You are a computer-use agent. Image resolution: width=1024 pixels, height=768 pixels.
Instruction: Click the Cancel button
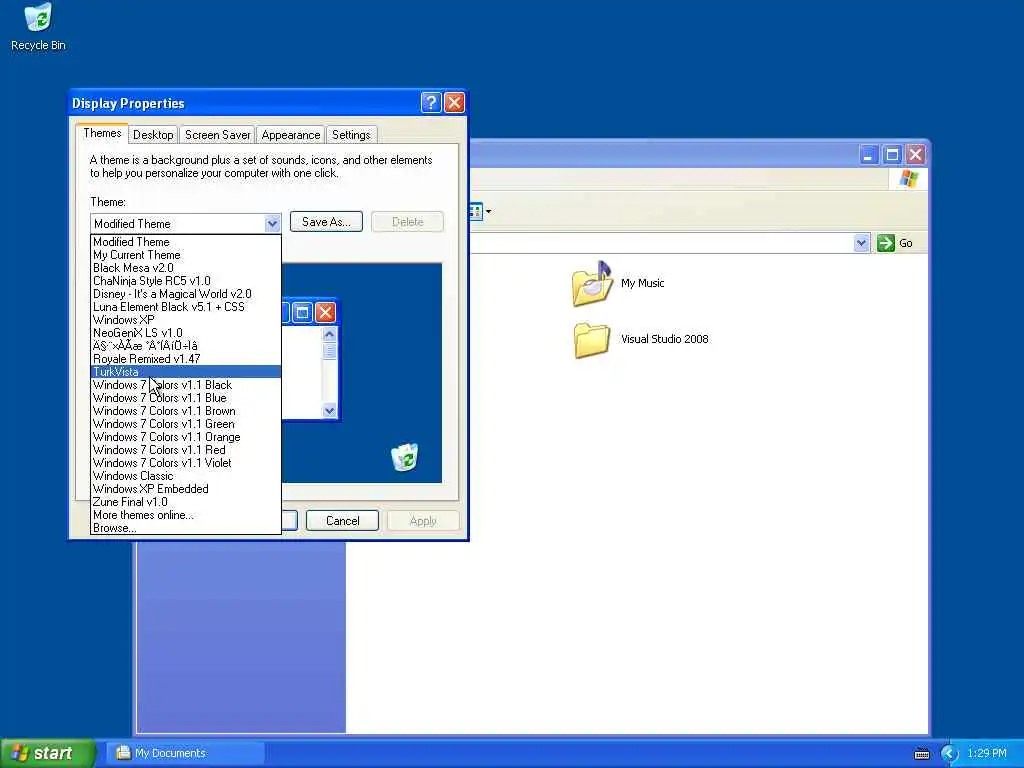tap(342, 520)
